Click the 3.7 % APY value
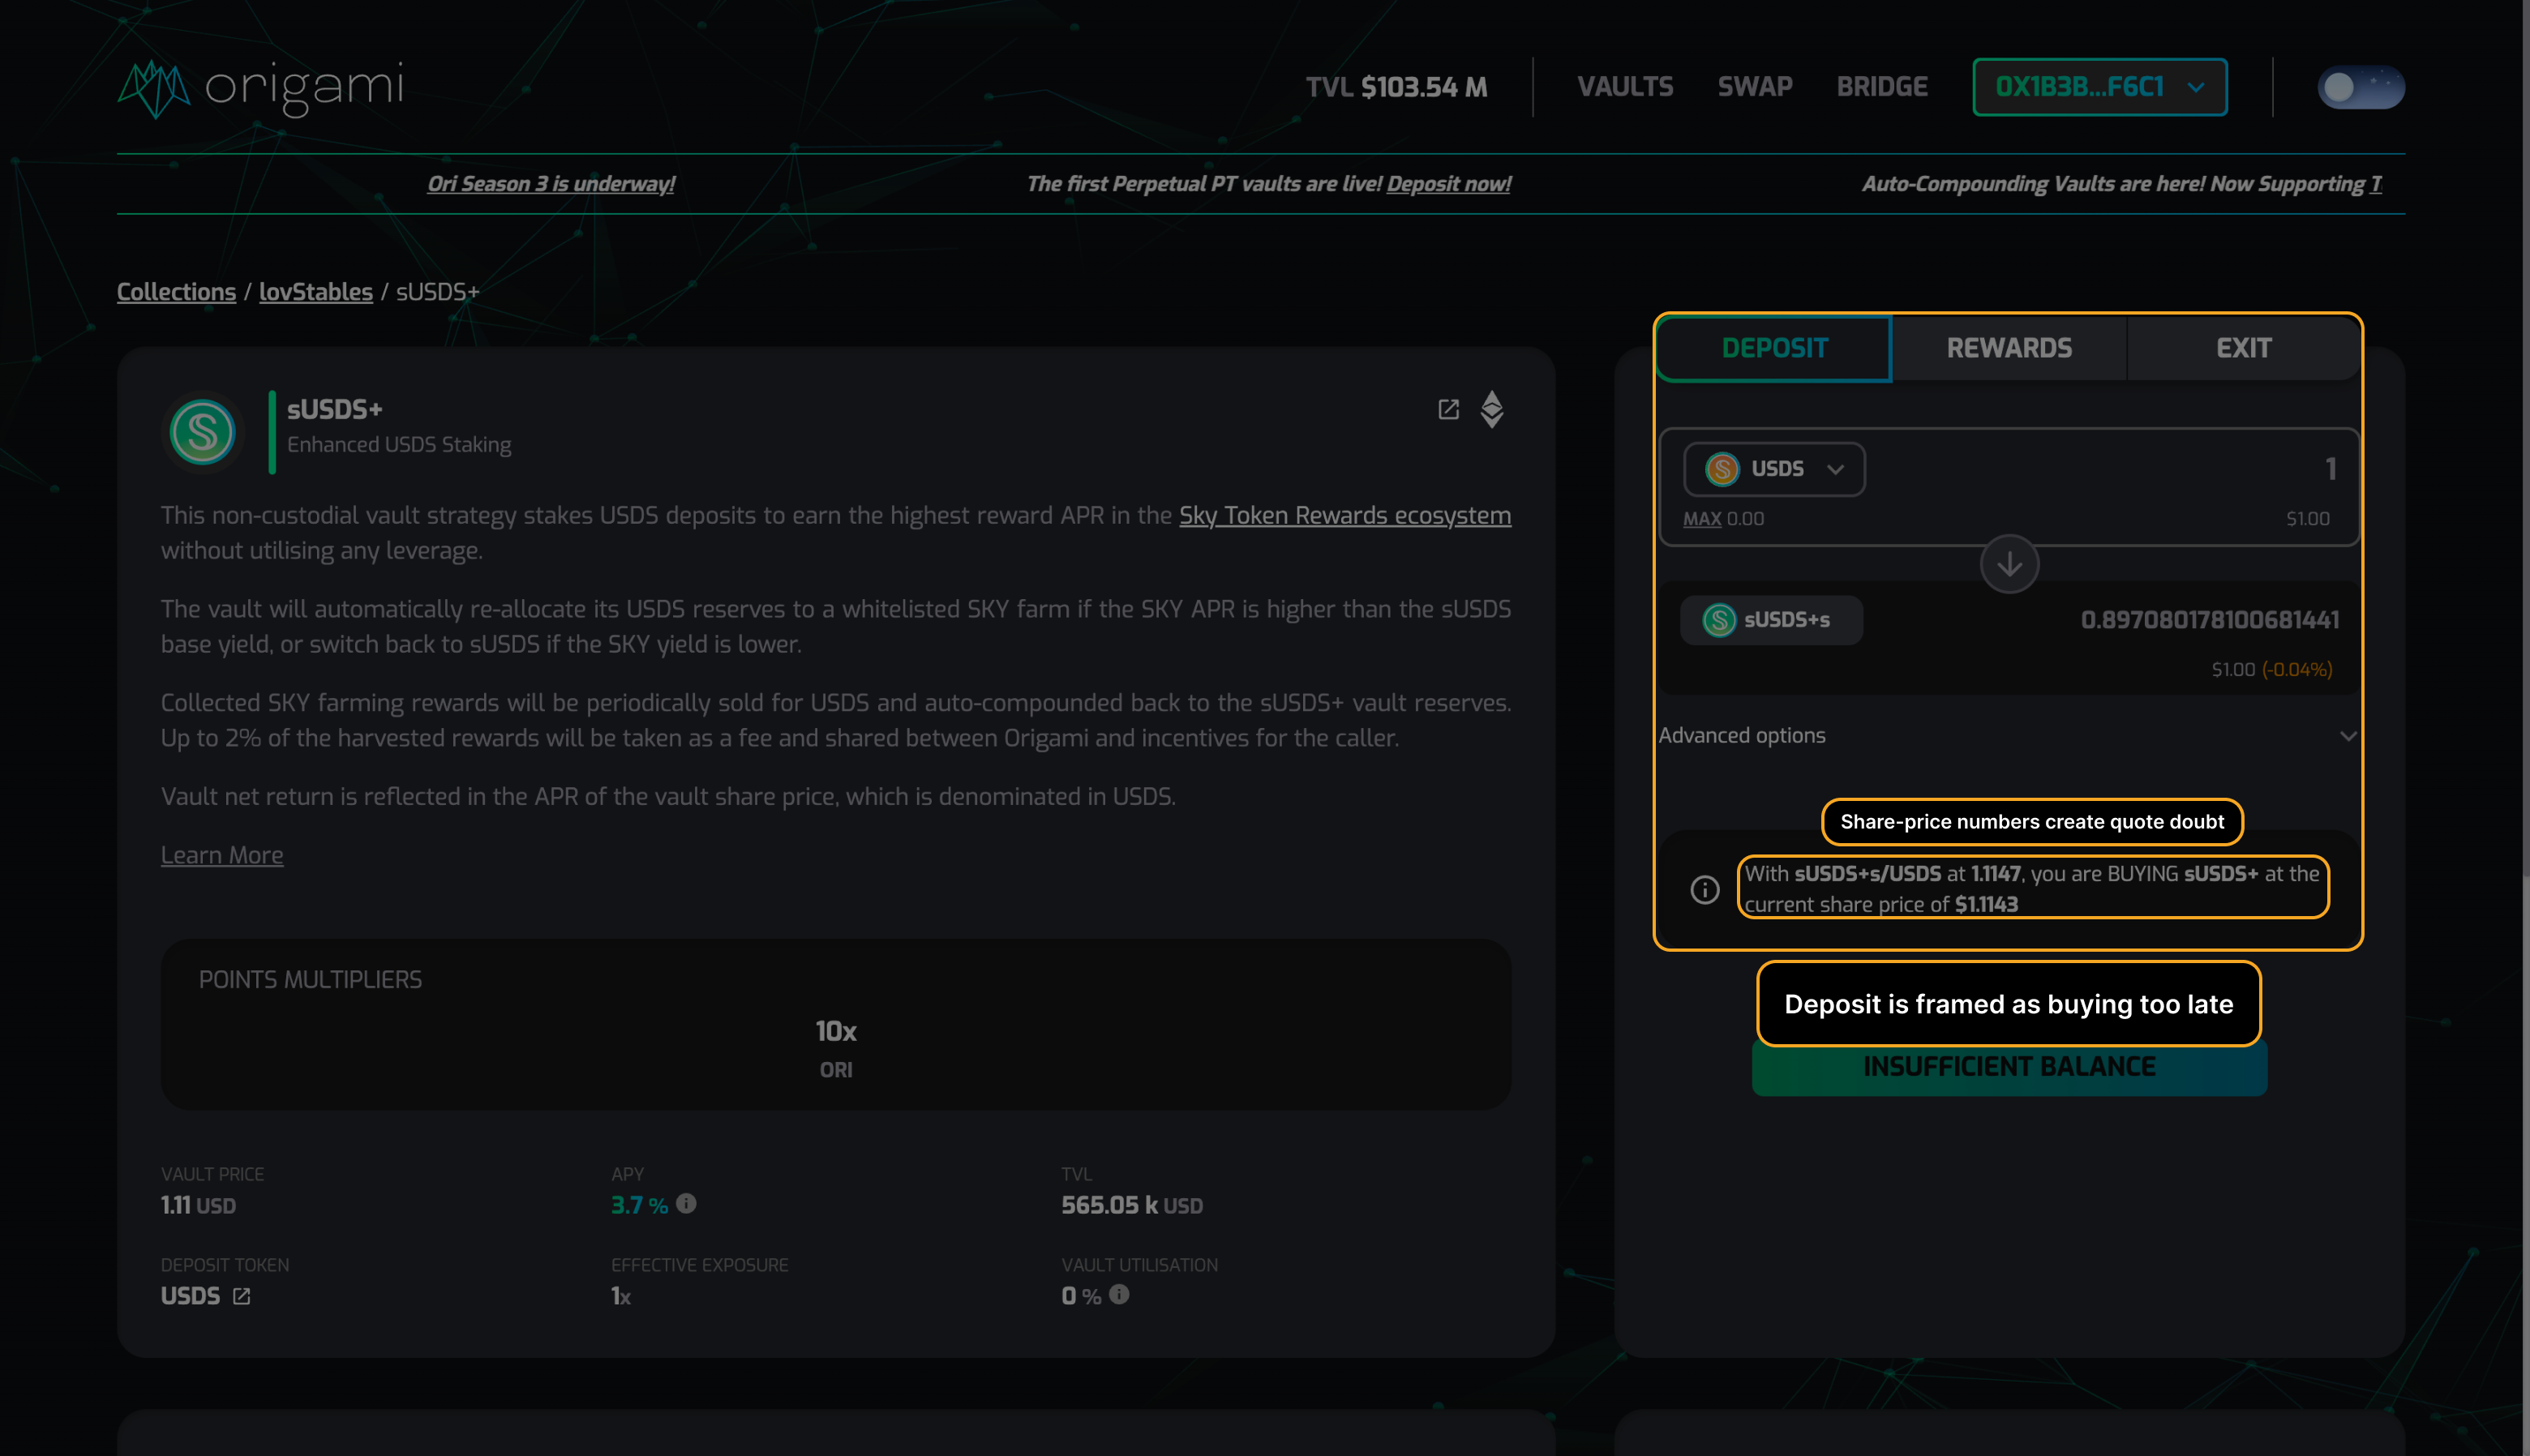This screenshot has height=1456, width=2530. click(639, 1206)
